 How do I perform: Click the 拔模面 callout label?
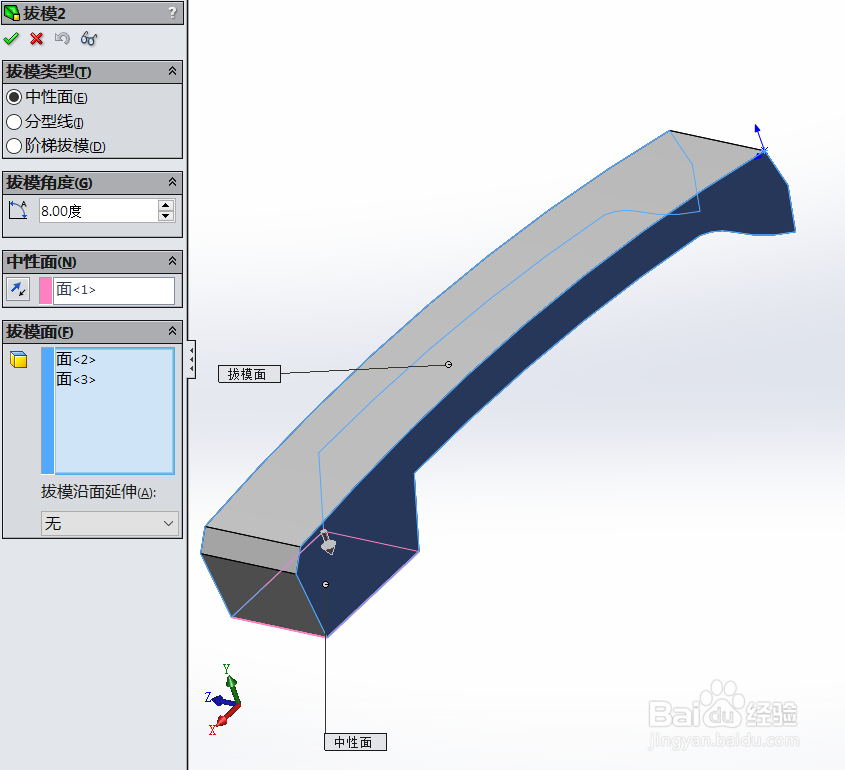(x=249, y=374)
